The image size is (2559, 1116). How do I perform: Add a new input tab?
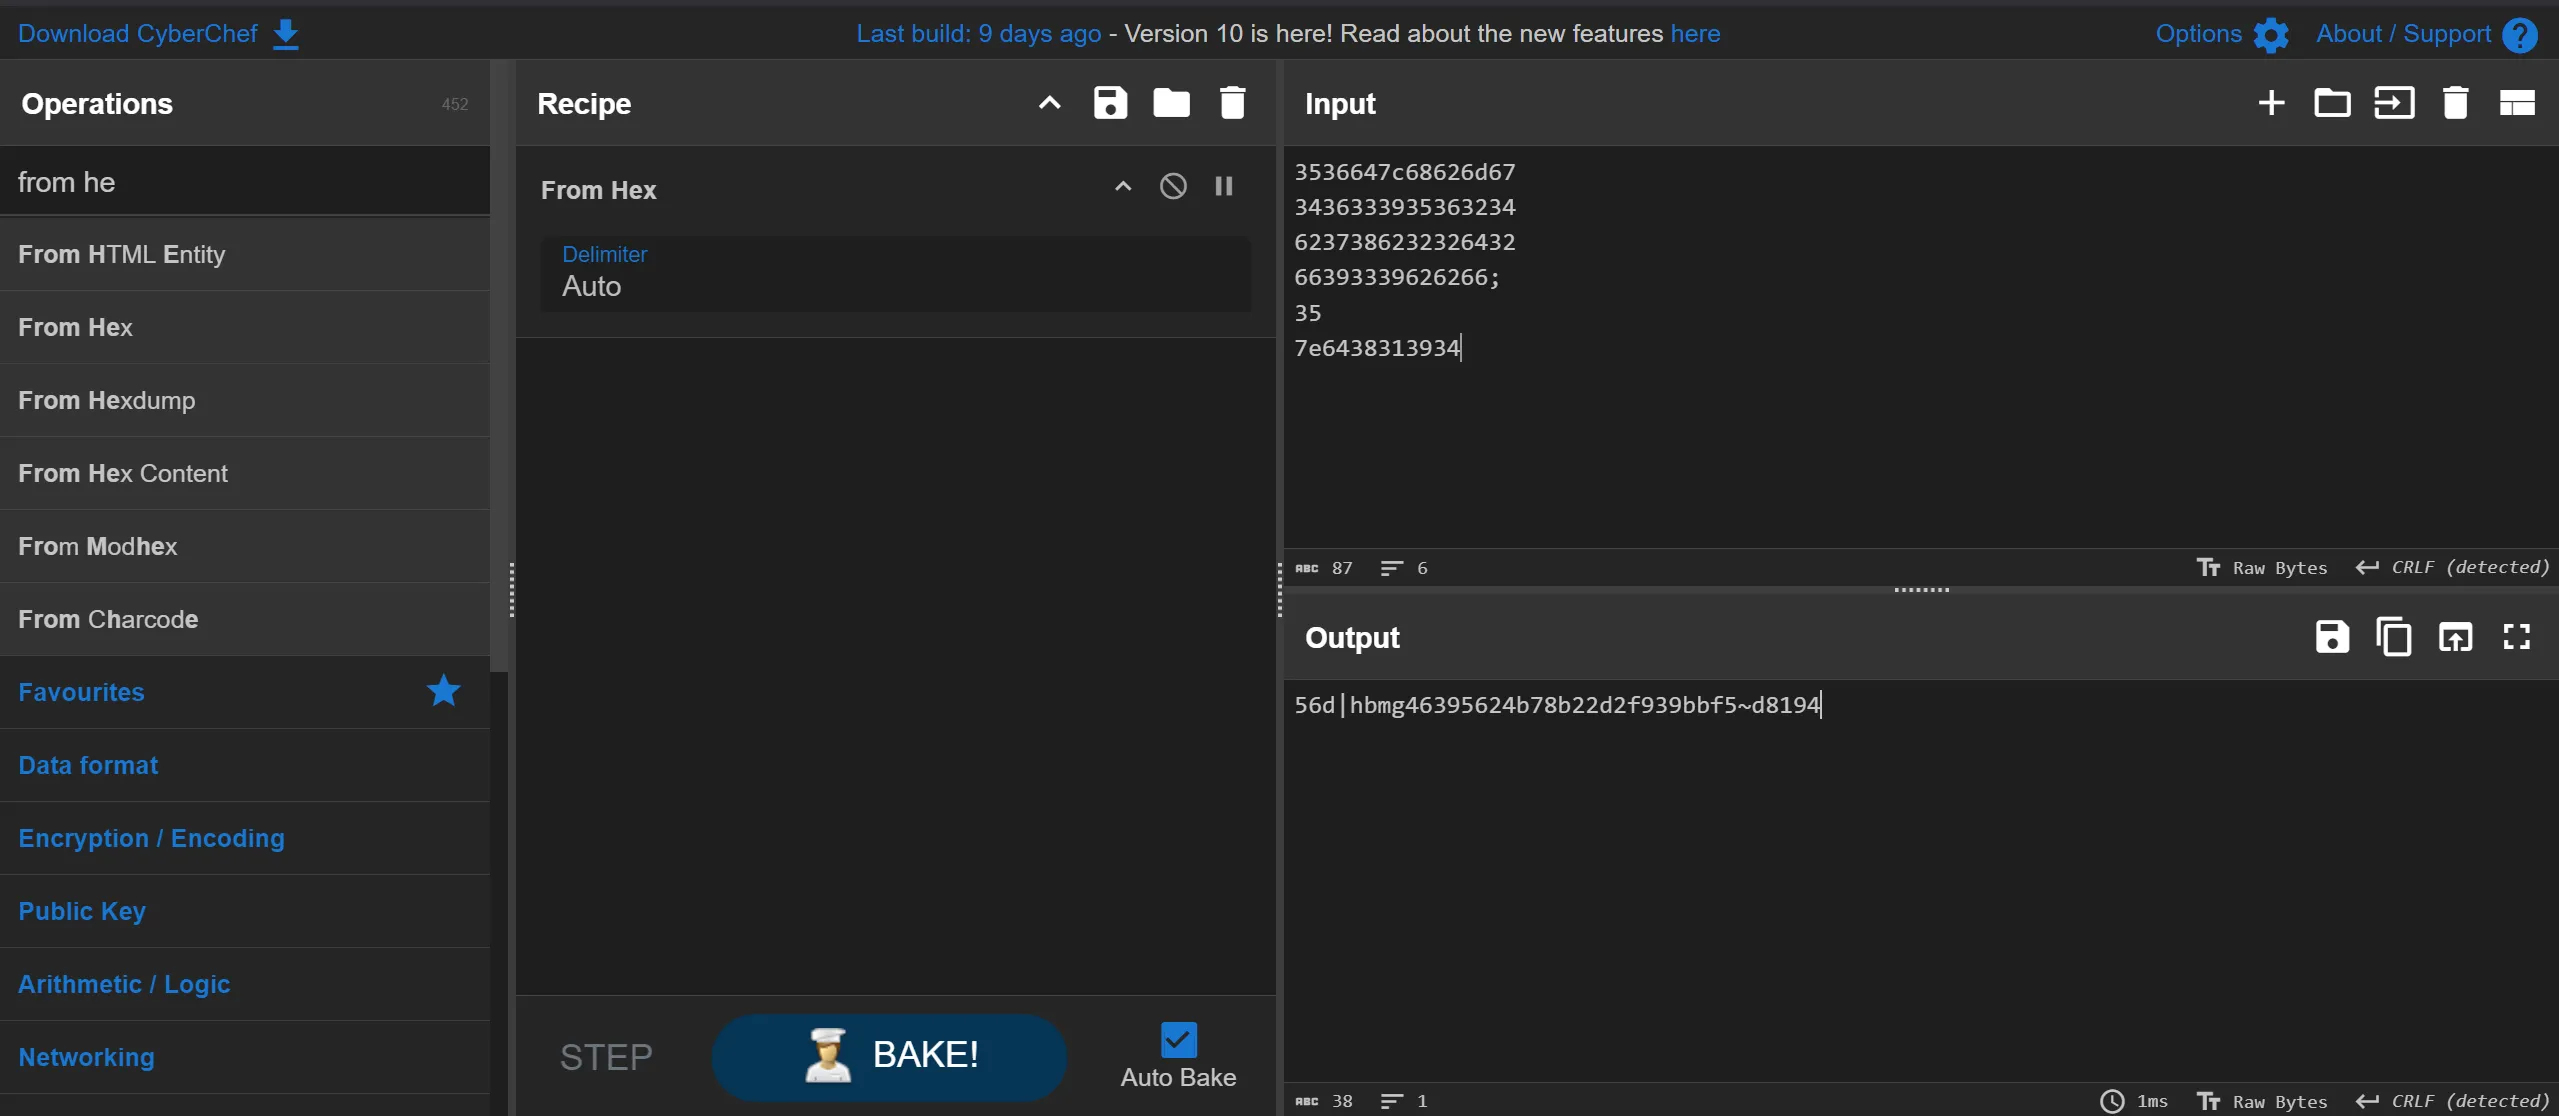[2271, 103]
